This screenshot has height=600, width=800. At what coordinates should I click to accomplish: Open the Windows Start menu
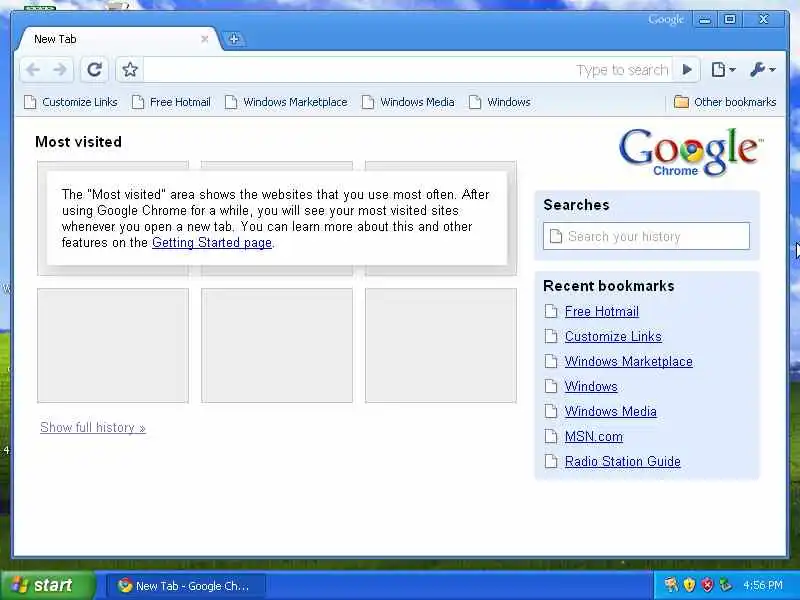coord(47,585)
